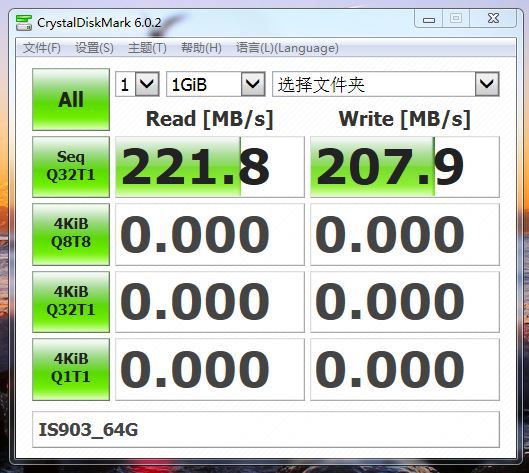The height and width of the screenshot is (473, 529).
Task: Start the 4KiB Q32T1 test
Action: [x=71, y=302]
